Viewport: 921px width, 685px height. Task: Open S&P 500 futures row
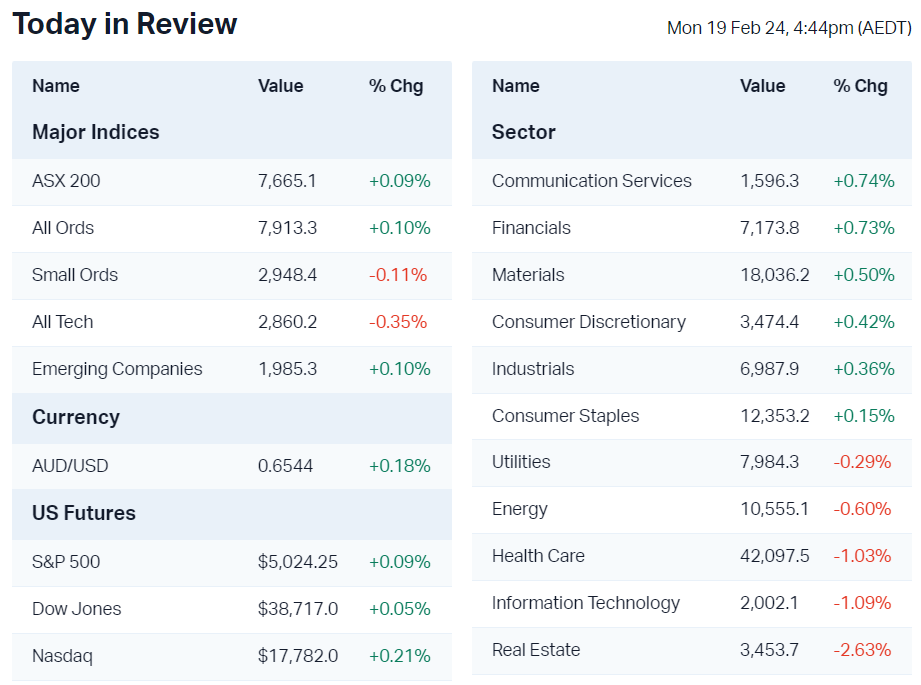[66, 562]
